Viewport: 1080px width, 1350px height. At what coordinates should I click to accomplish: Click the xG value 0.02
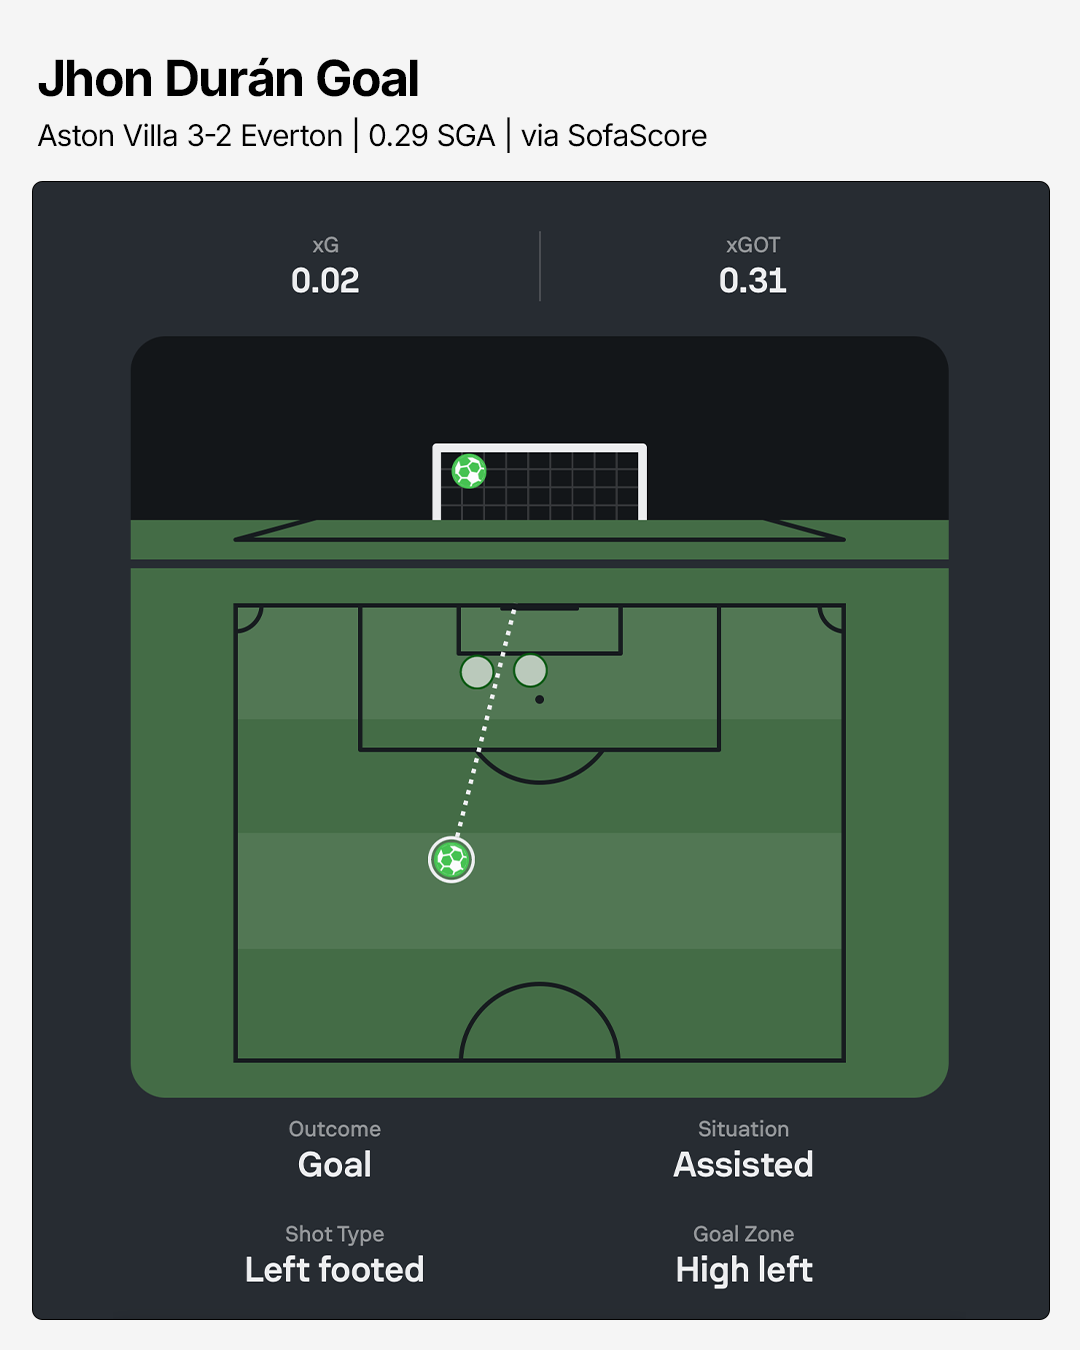[x=325, y=281]
